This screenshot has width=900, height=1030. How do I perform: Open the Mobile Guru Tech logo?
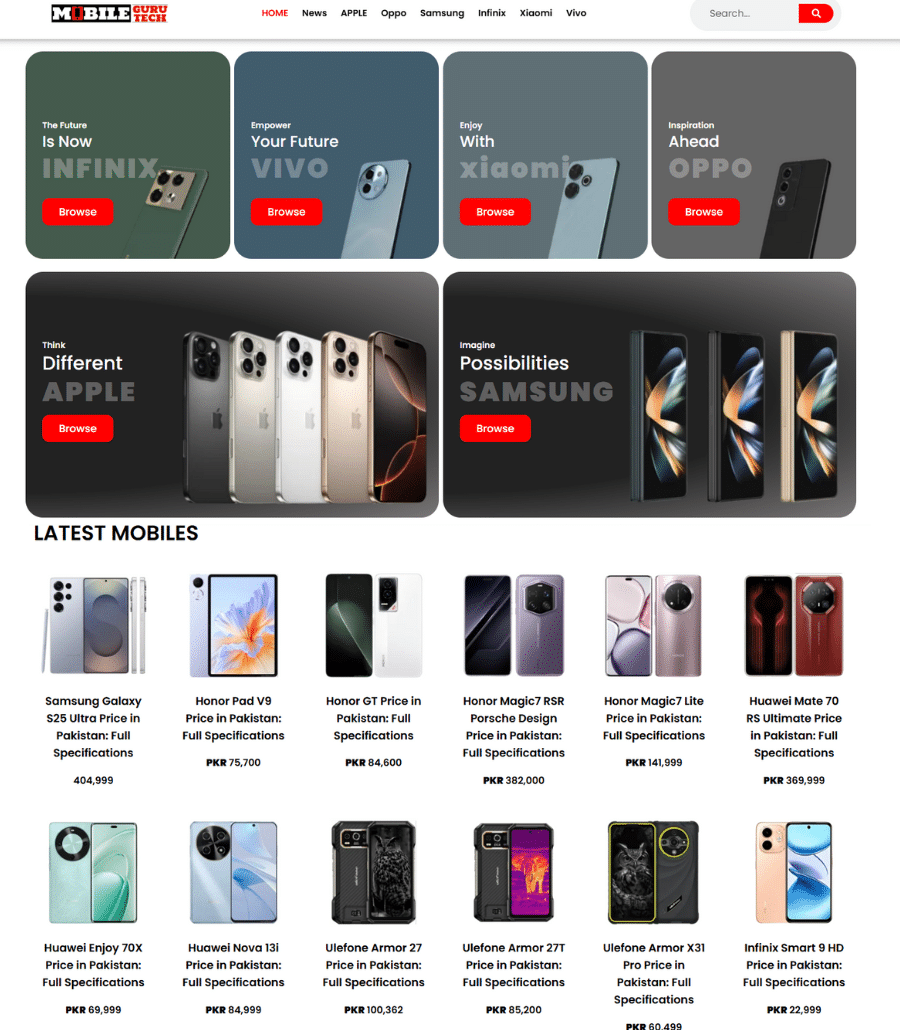[x=110, y=13]
